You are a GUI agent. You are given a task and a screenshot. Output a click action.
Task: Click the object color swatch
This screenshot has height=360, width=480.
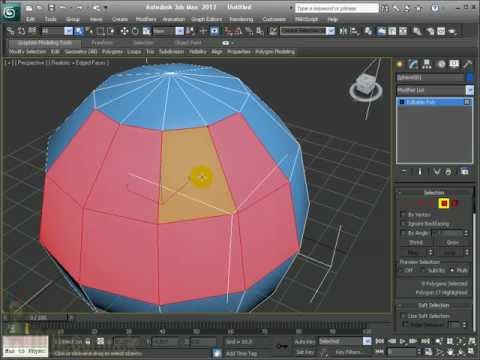pyautogui.click(x=469, y=77)
